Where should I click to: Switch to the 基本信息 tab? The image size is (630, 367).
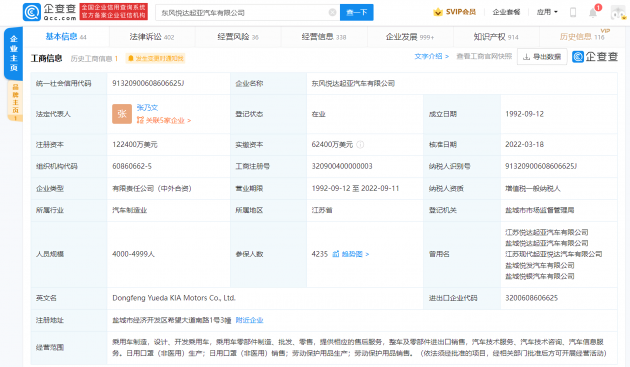coord(65,37)
